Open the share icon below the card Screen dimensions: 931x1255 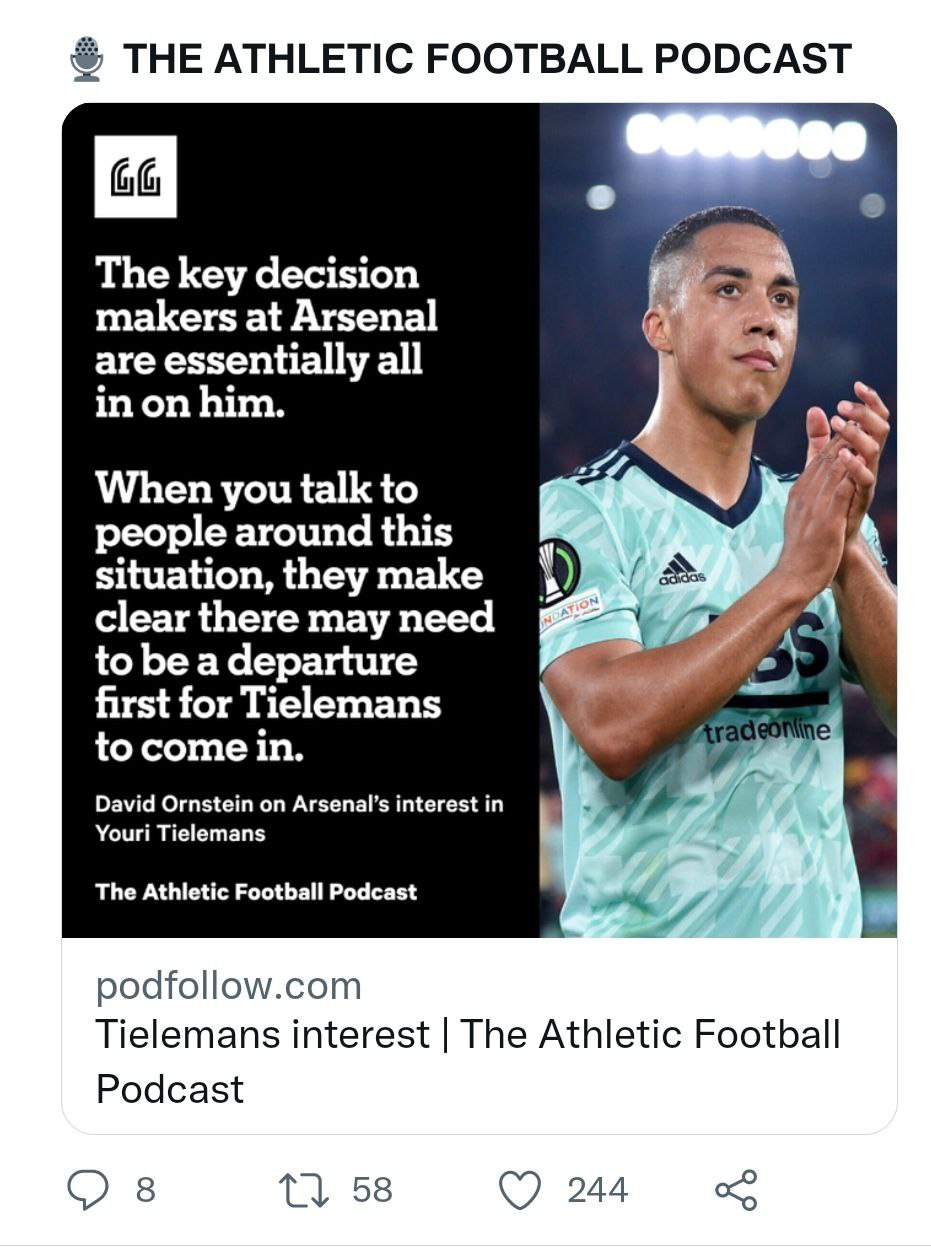tap(737, 1190)
